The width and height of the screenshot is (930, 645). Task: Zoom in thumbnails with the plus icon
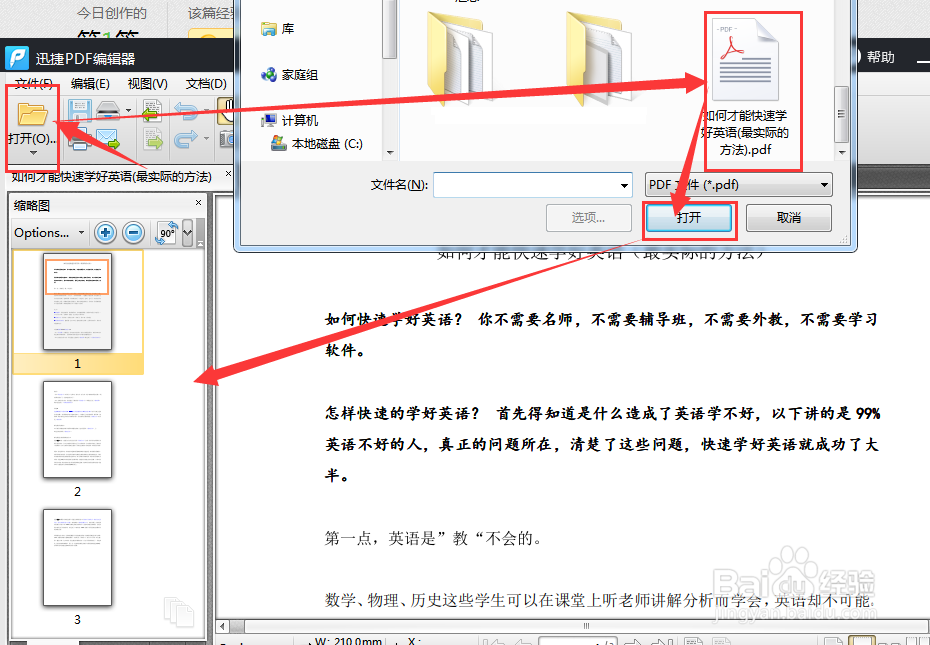[105, 233]
